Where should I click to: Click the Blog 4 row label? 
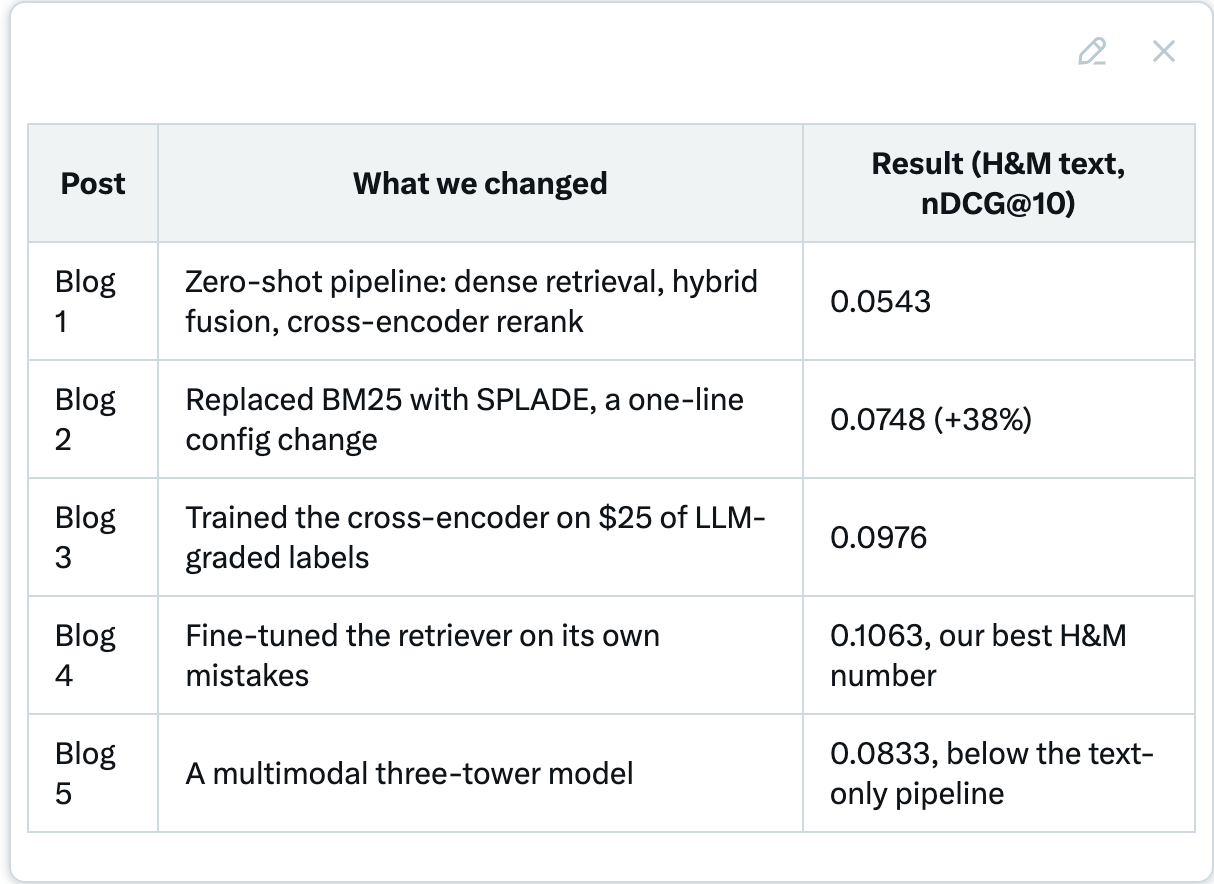93,655
